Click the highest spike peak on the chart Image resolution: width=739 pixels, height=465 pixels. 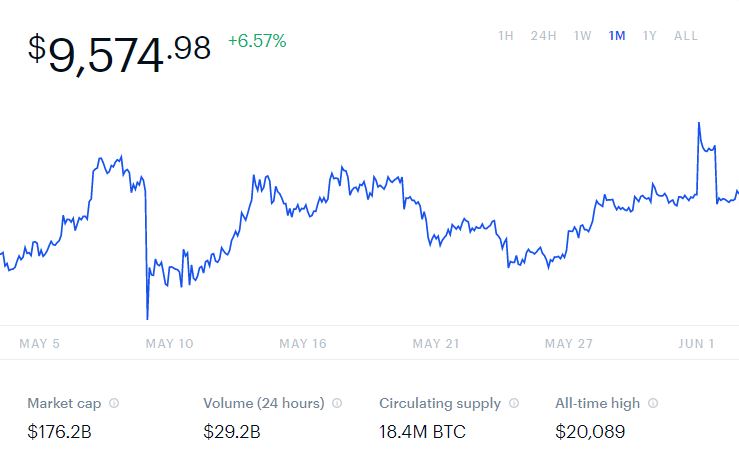(x=698, y=123)
